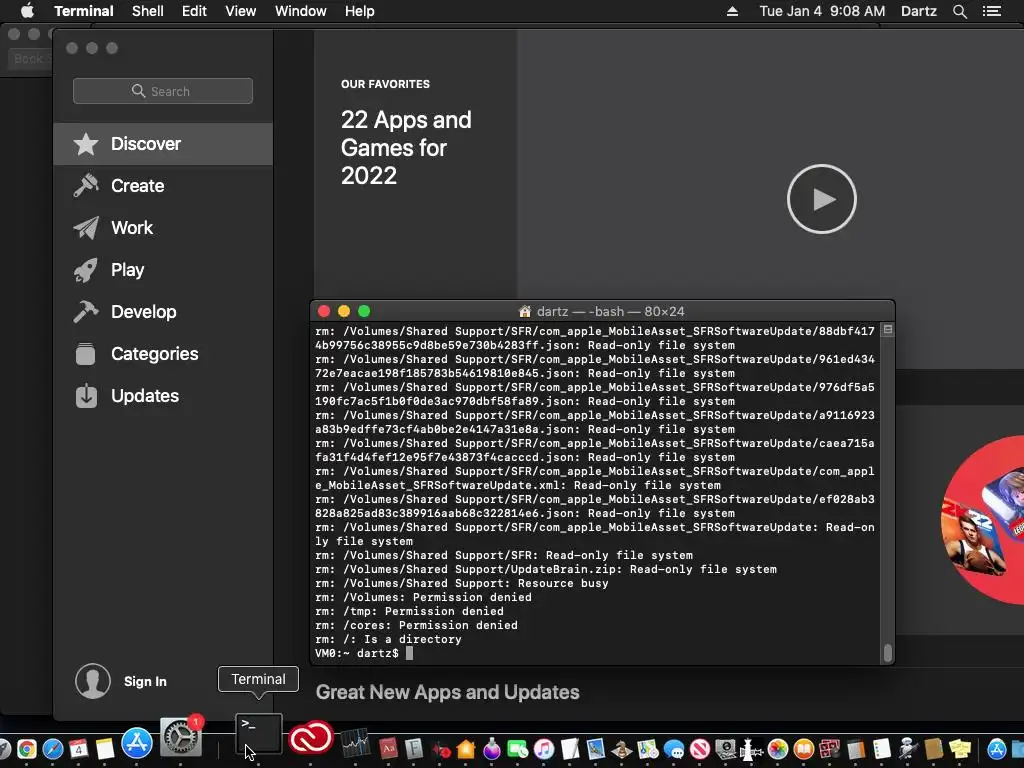Open Font Book from the Dock
Image resolution: width=1024 pixels, height=768 pixels.
414,748
